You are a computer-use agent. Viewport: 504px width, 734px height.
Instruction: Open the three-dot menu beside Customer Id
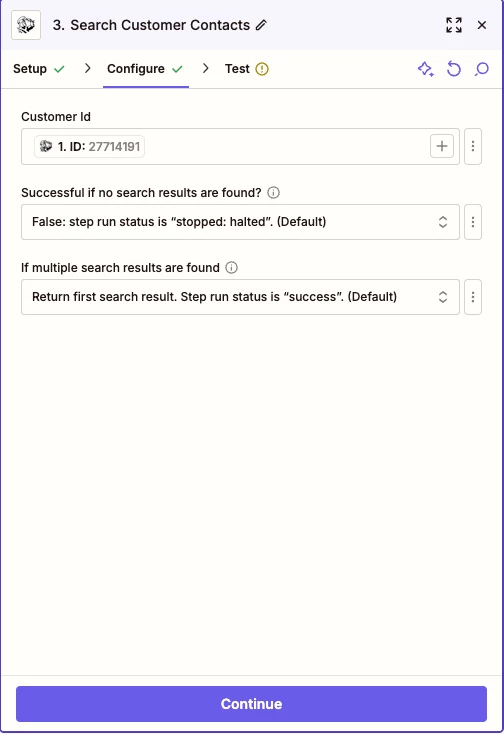[473, 147]
